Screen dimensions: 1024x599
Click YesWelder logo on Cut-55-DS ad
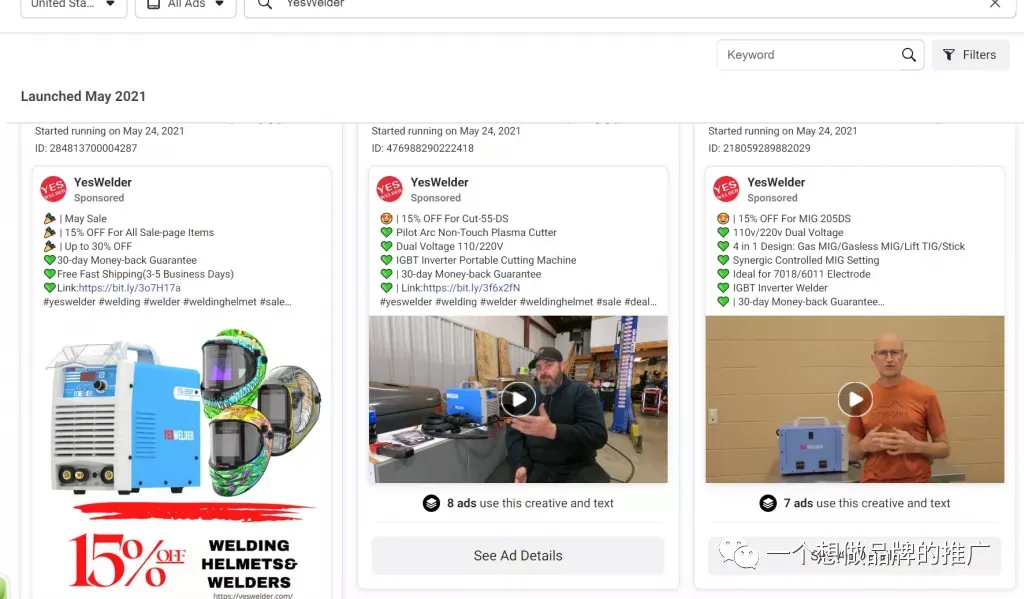pyautogui.click(x=389, y=189)
